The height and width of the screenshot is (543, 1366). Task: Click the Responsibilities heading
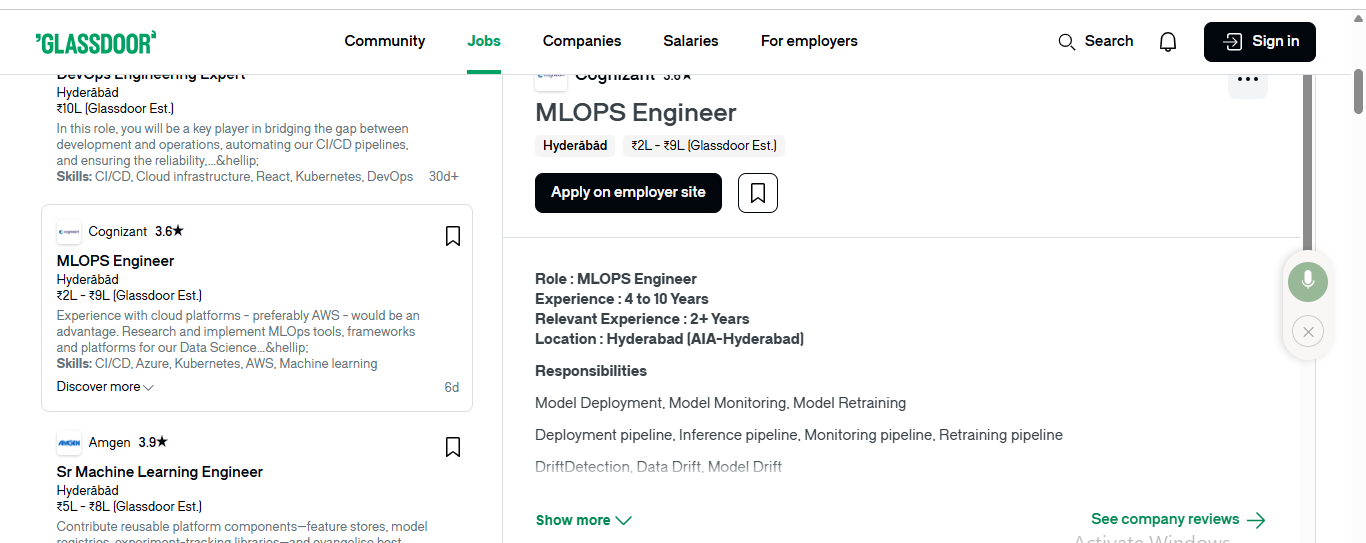pyautogui.click(x=591, y=371)
